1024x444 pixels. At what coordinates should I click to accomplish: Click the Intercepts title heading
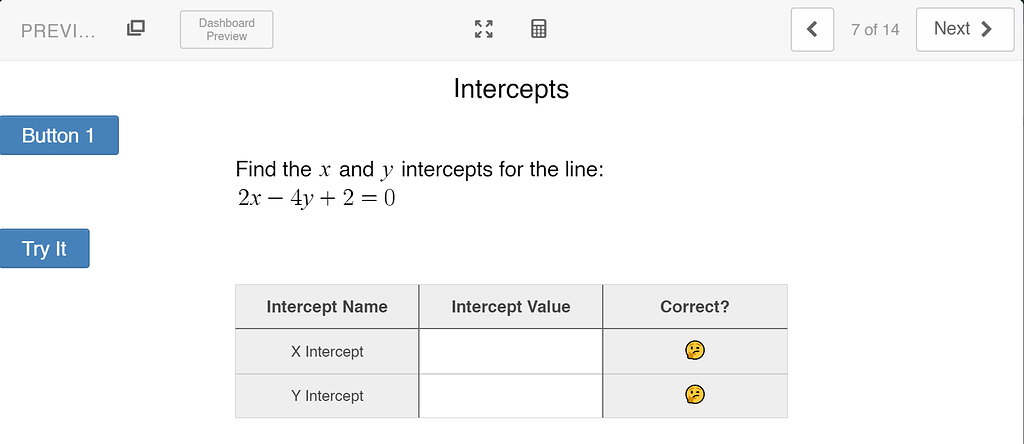tap(511, 89)
